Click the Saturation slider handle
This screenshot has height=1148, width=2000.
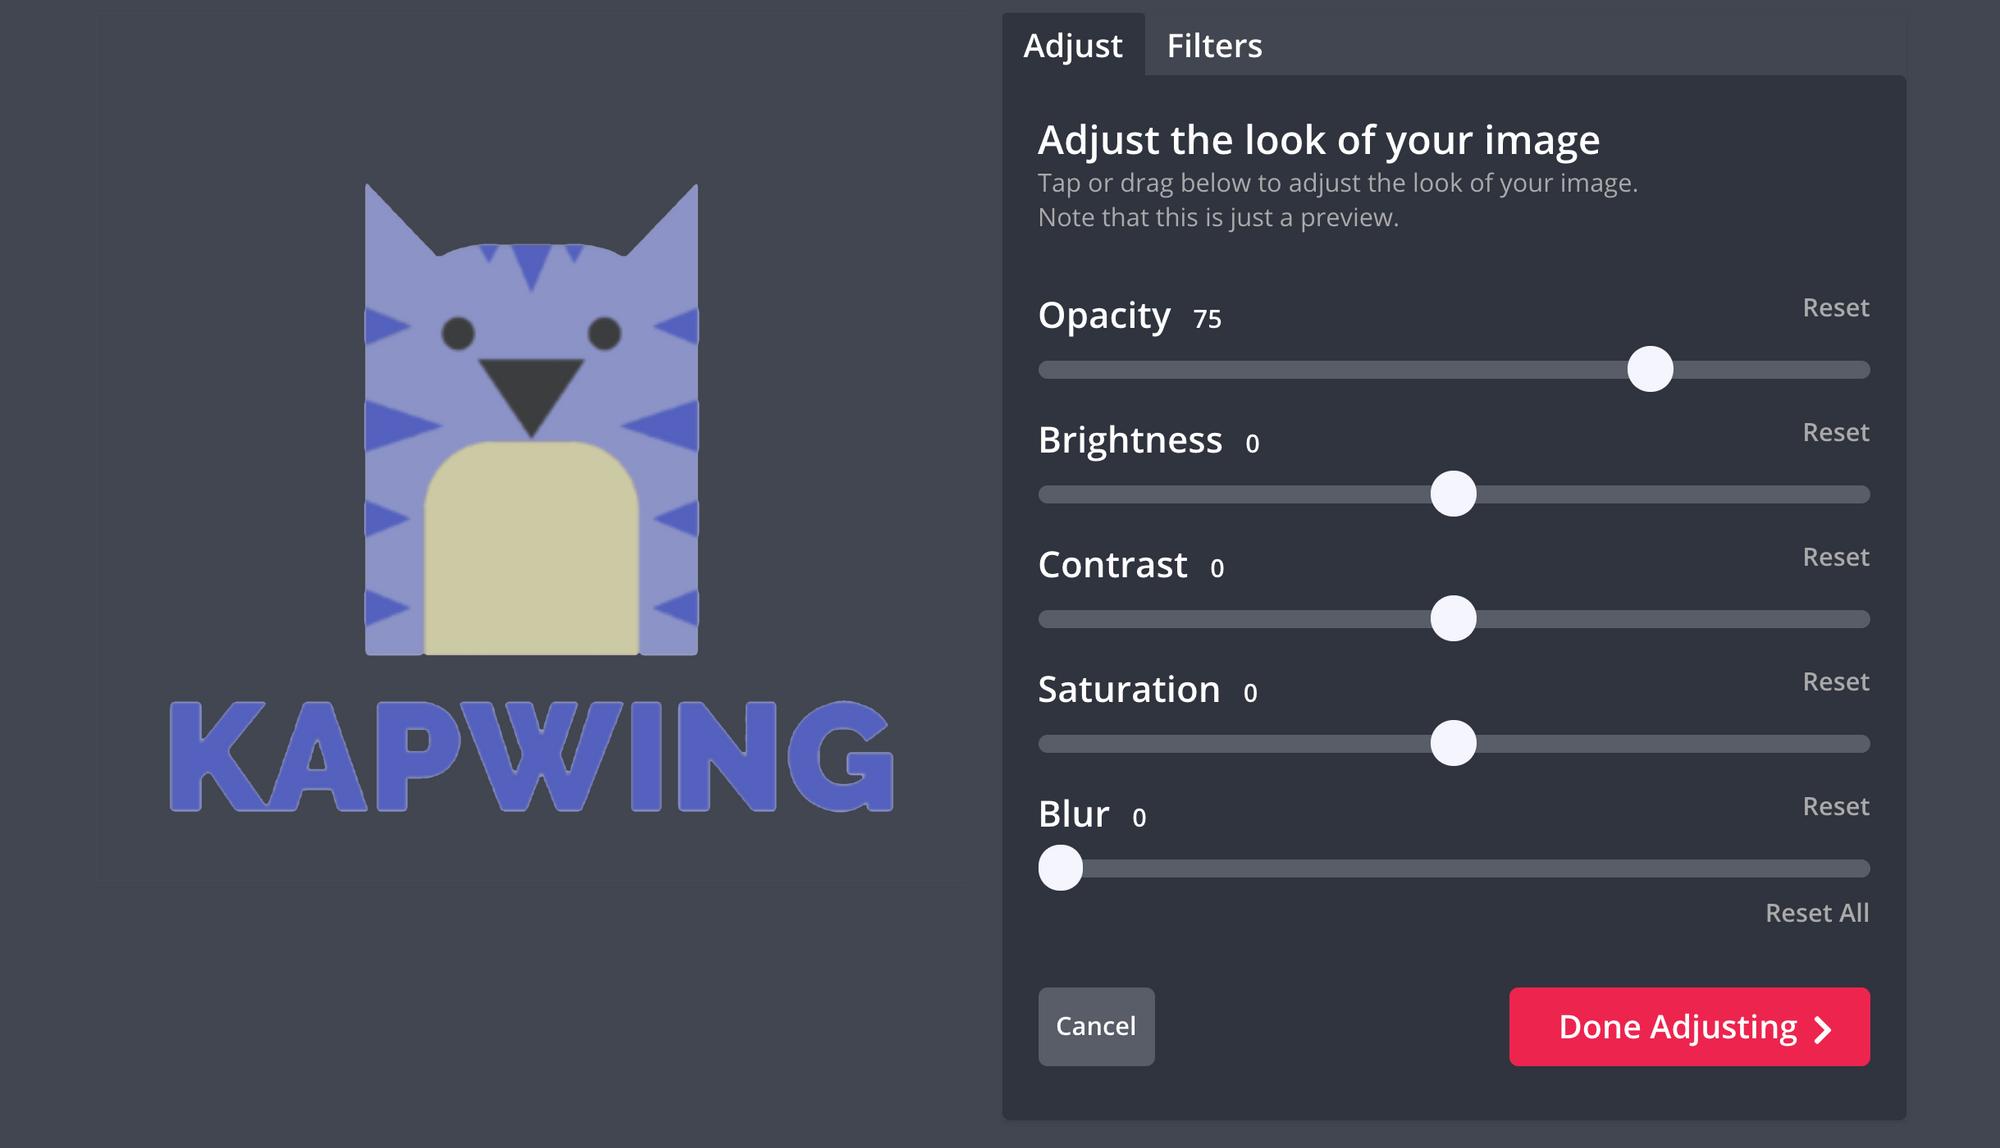(1453, 742)
